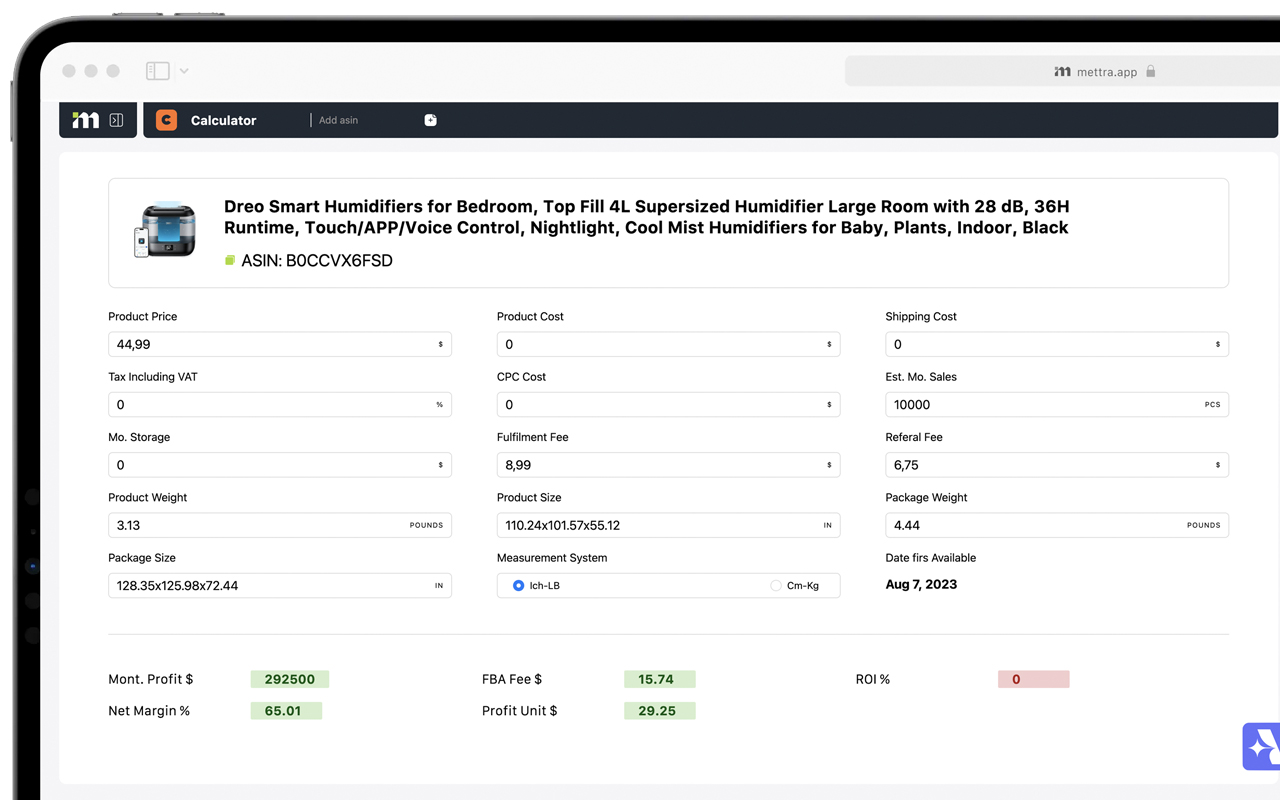Edit the Shipping Cost field
This screenshot has height=800, width=1280.
pos(1057,345)
